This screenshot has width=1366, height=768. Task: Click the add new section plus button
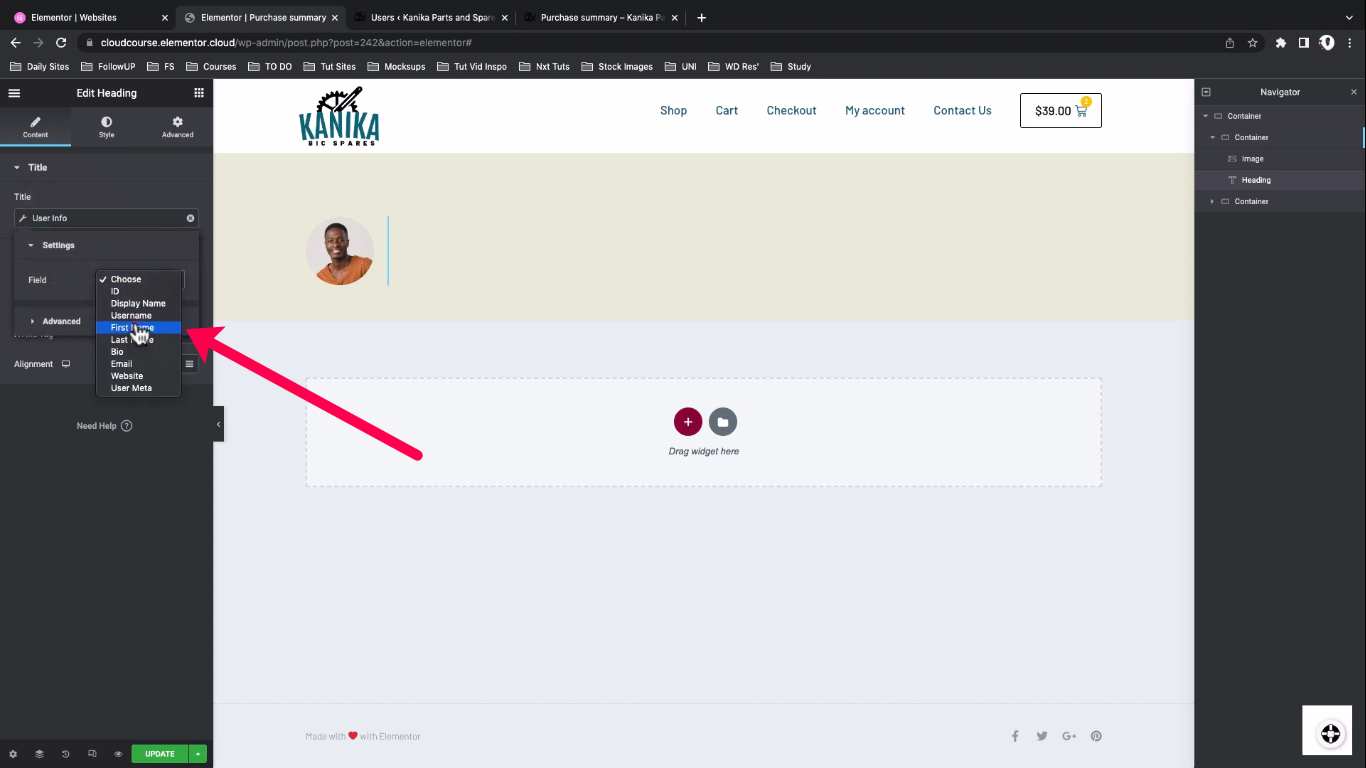[x=688, y=422]
